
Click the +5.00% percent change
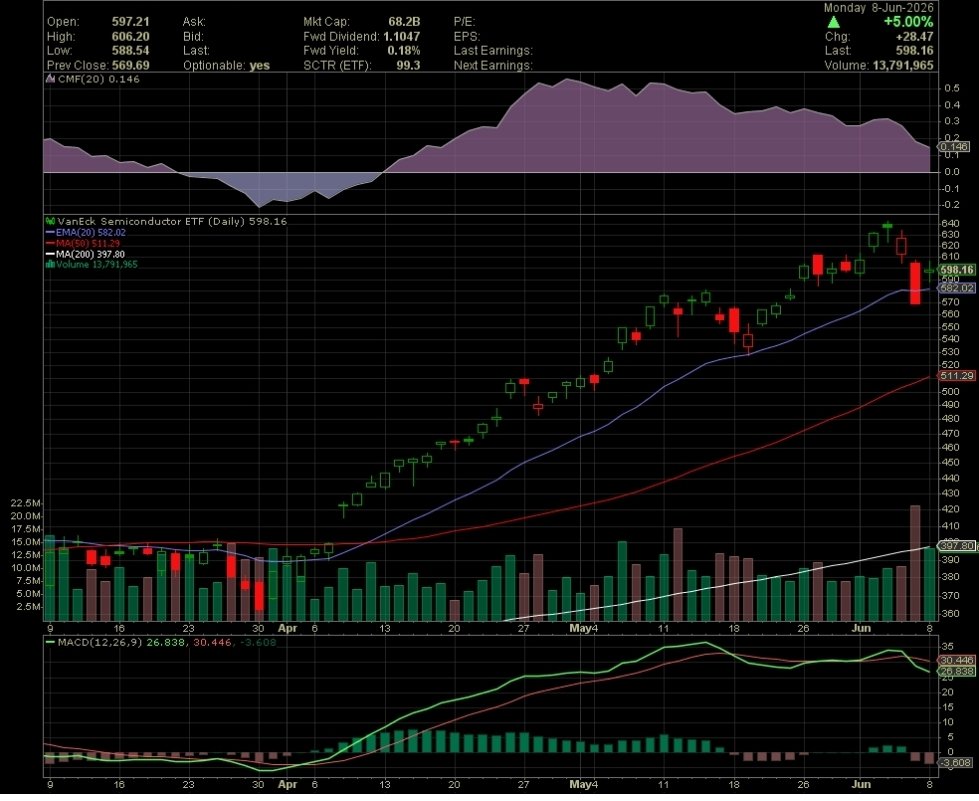[x=908, y=22]
